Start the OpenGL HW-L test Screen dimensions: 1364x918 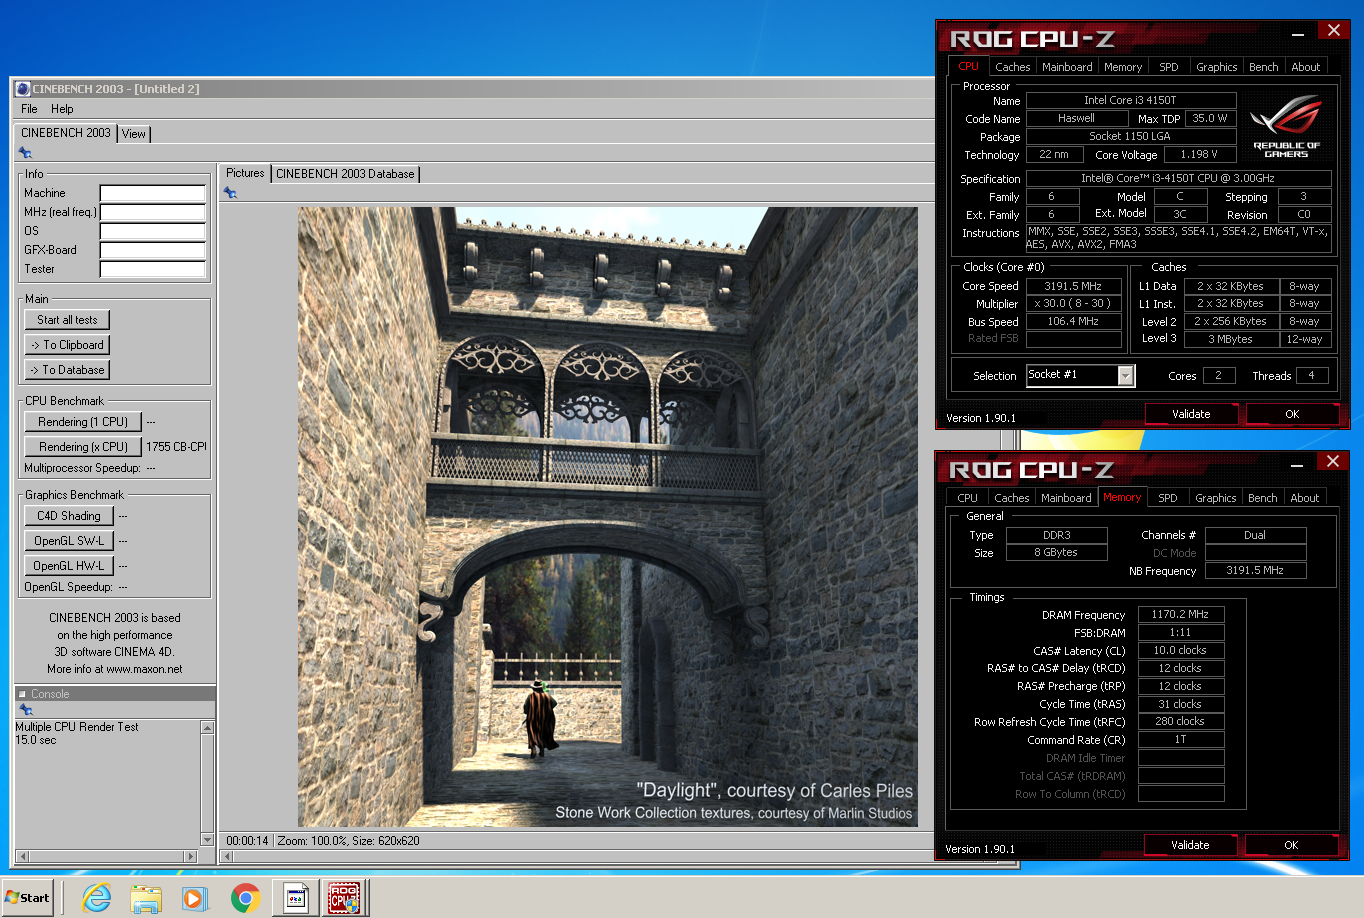[69, 566]
